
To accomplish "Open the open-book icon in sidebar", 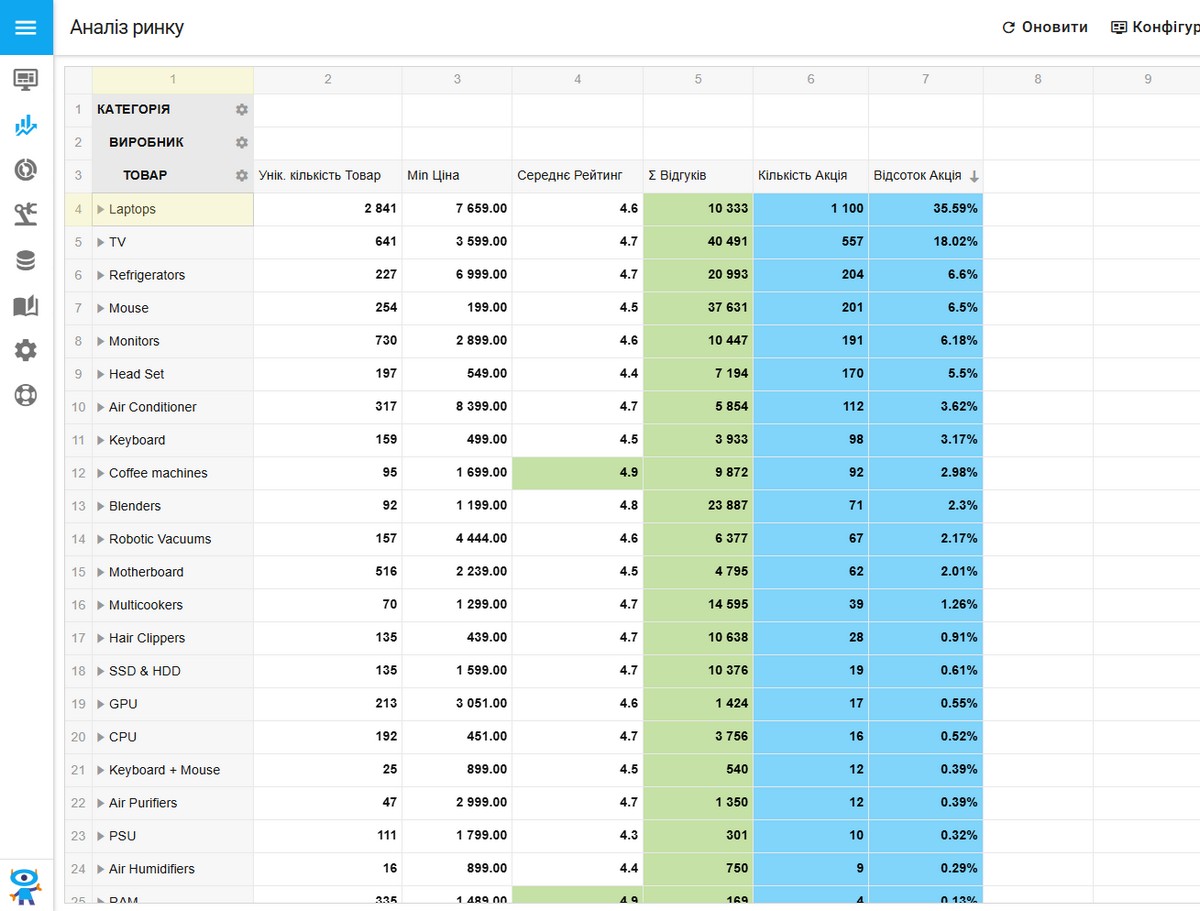I will (x=26, y=306).
